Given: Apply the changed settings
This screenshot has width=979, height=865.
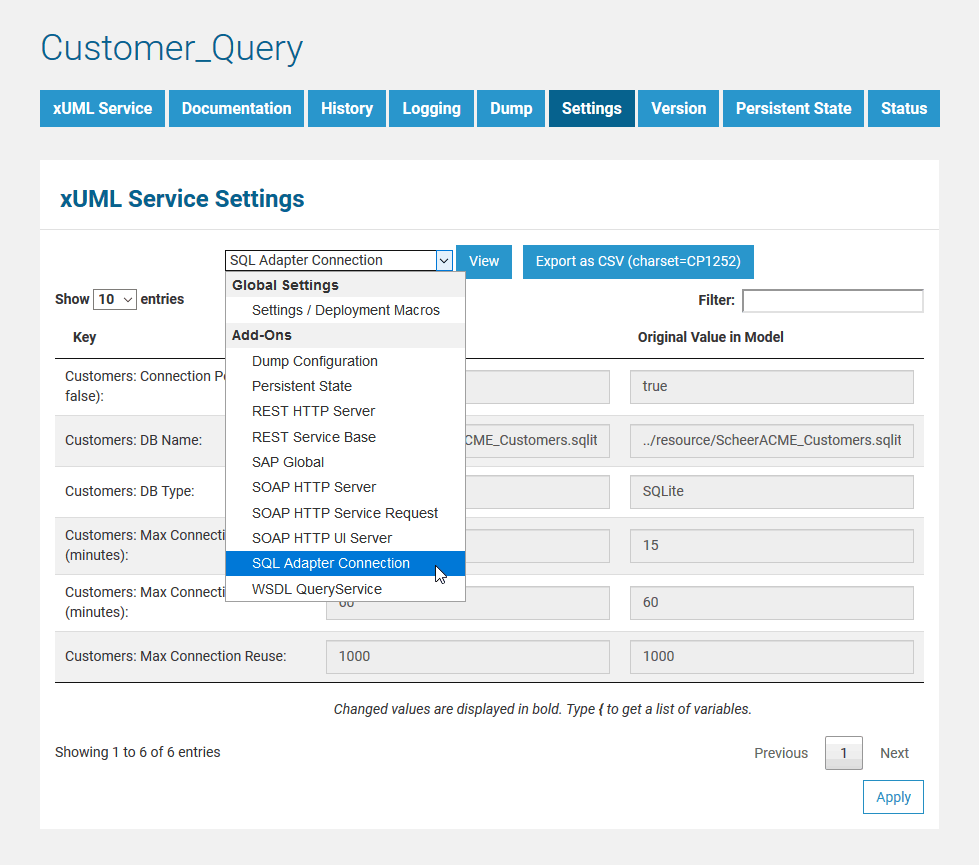Looking at the screenshot, I should 893,797.
